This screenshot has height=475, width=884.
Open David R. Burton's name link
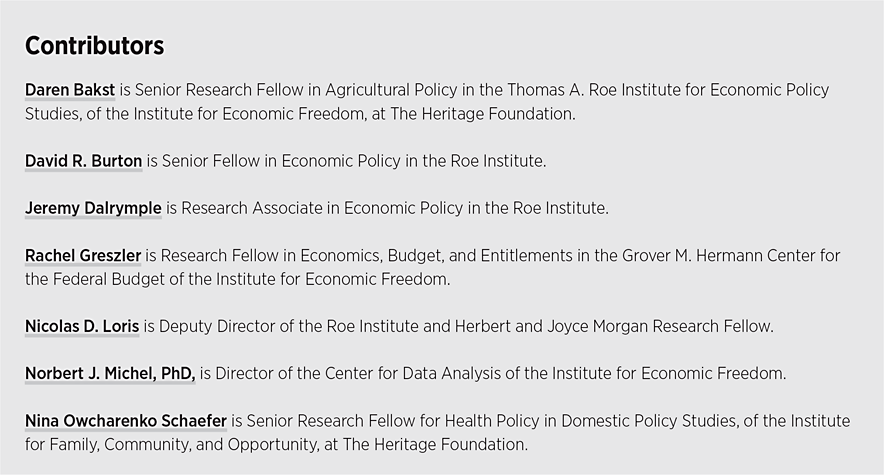pyautogui.click(x=83, y=161)
